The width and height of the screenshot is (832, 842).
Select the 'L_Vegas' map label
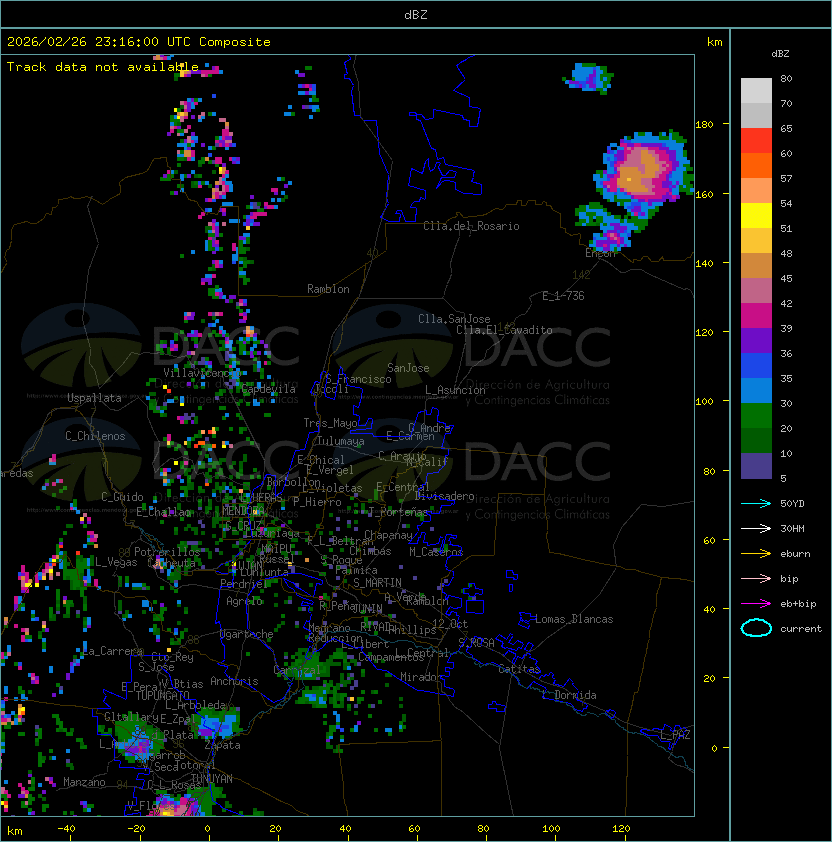[116, 562]
